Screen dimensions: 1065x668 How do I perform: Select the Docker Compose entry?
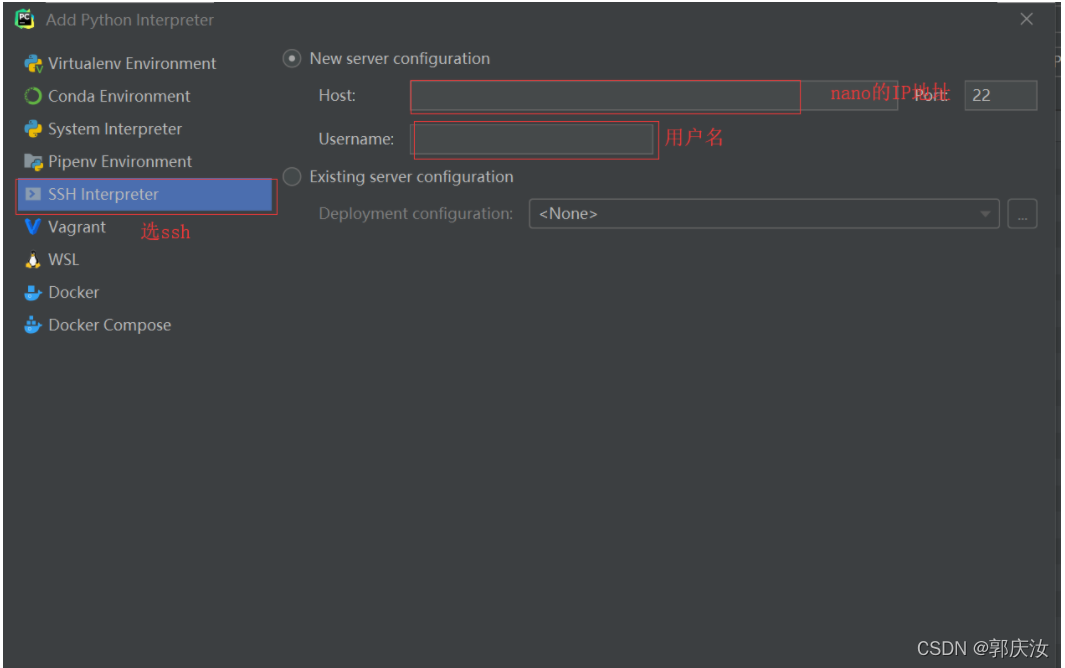(109, 326)
